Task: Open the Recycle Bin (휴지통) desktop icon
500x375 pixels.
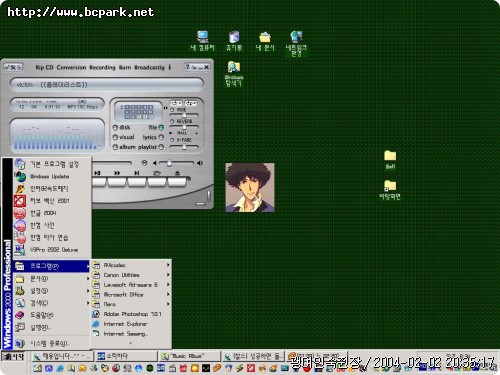Action: coord(234,41)
